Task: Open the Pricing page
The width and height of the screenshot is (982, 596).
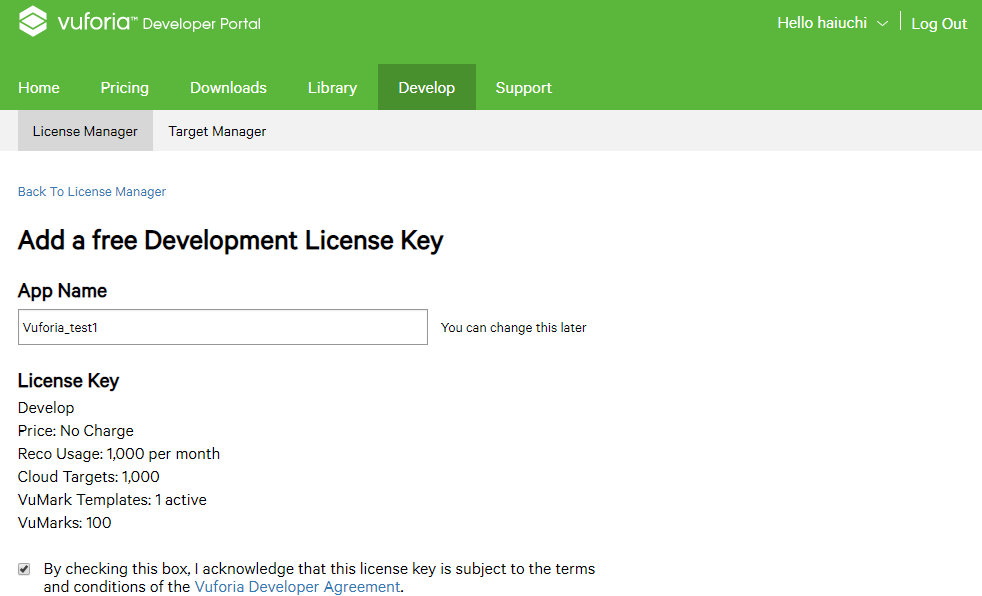Action: click(125, 88)
